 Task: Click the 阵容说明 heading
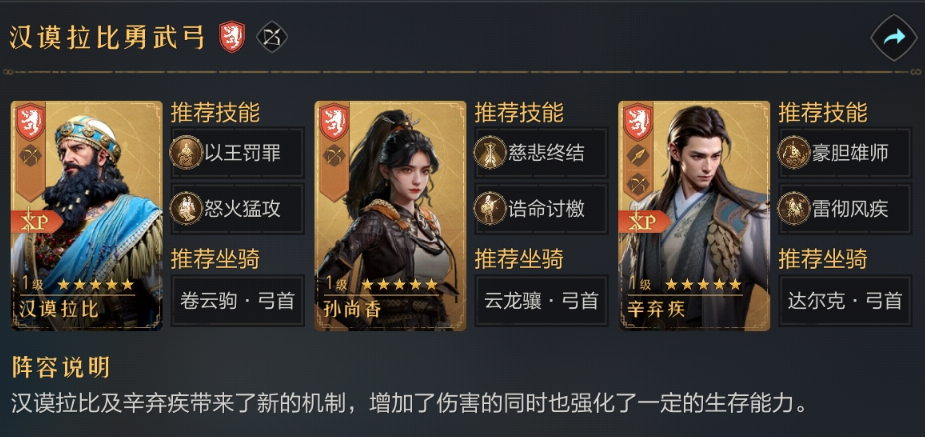pos(61,367)
